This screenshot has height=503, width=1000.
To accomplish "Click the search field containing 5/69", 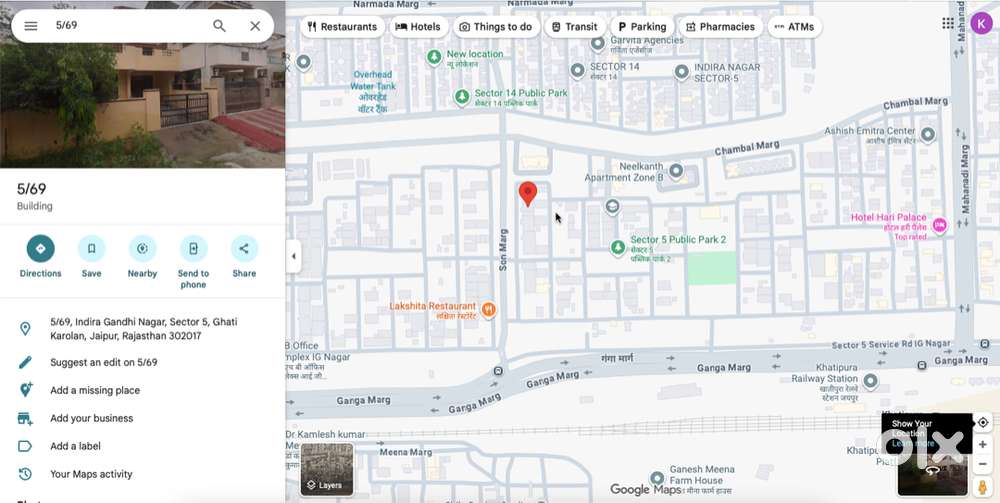I will tap(128, 26).
